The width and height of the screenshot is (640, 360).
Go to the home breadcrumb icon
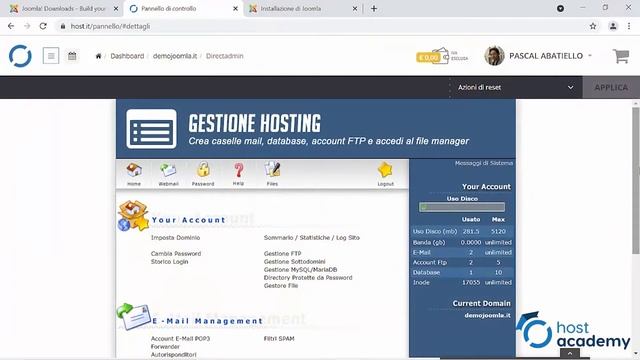tap(98, 56)
